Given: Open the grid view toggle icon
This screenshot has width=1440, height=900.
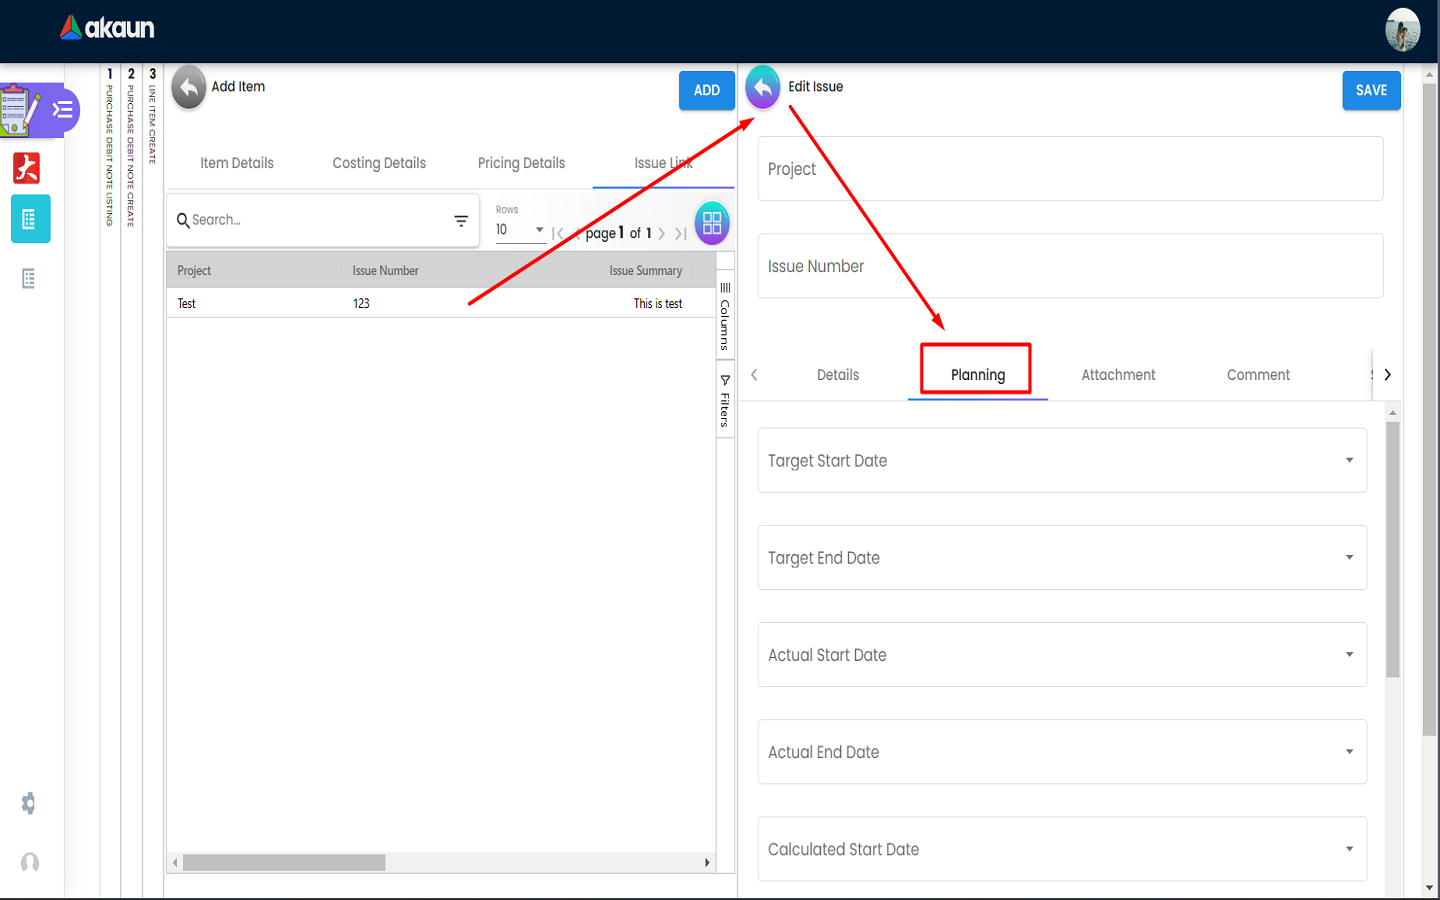Looking at the screenshot, I should [712, 223].
